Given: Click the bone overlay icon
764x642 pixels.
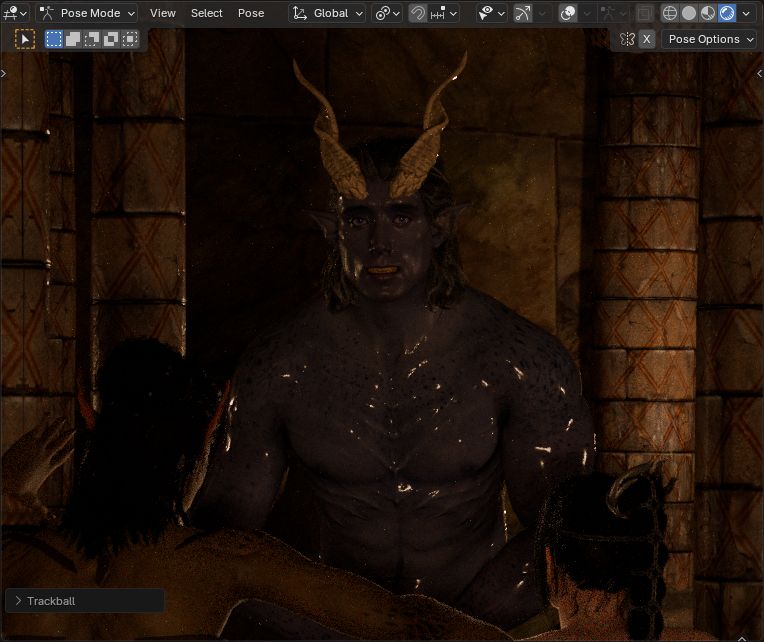Looking at the screenshot, I should click(x=607, y=13).
